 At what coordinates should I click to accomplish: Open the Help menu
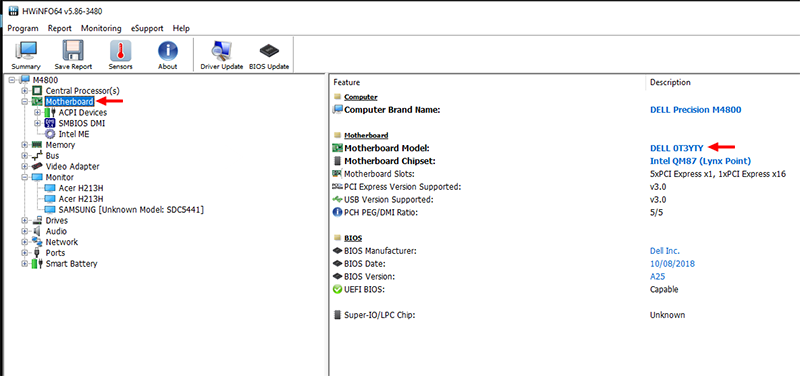[181, 29]
